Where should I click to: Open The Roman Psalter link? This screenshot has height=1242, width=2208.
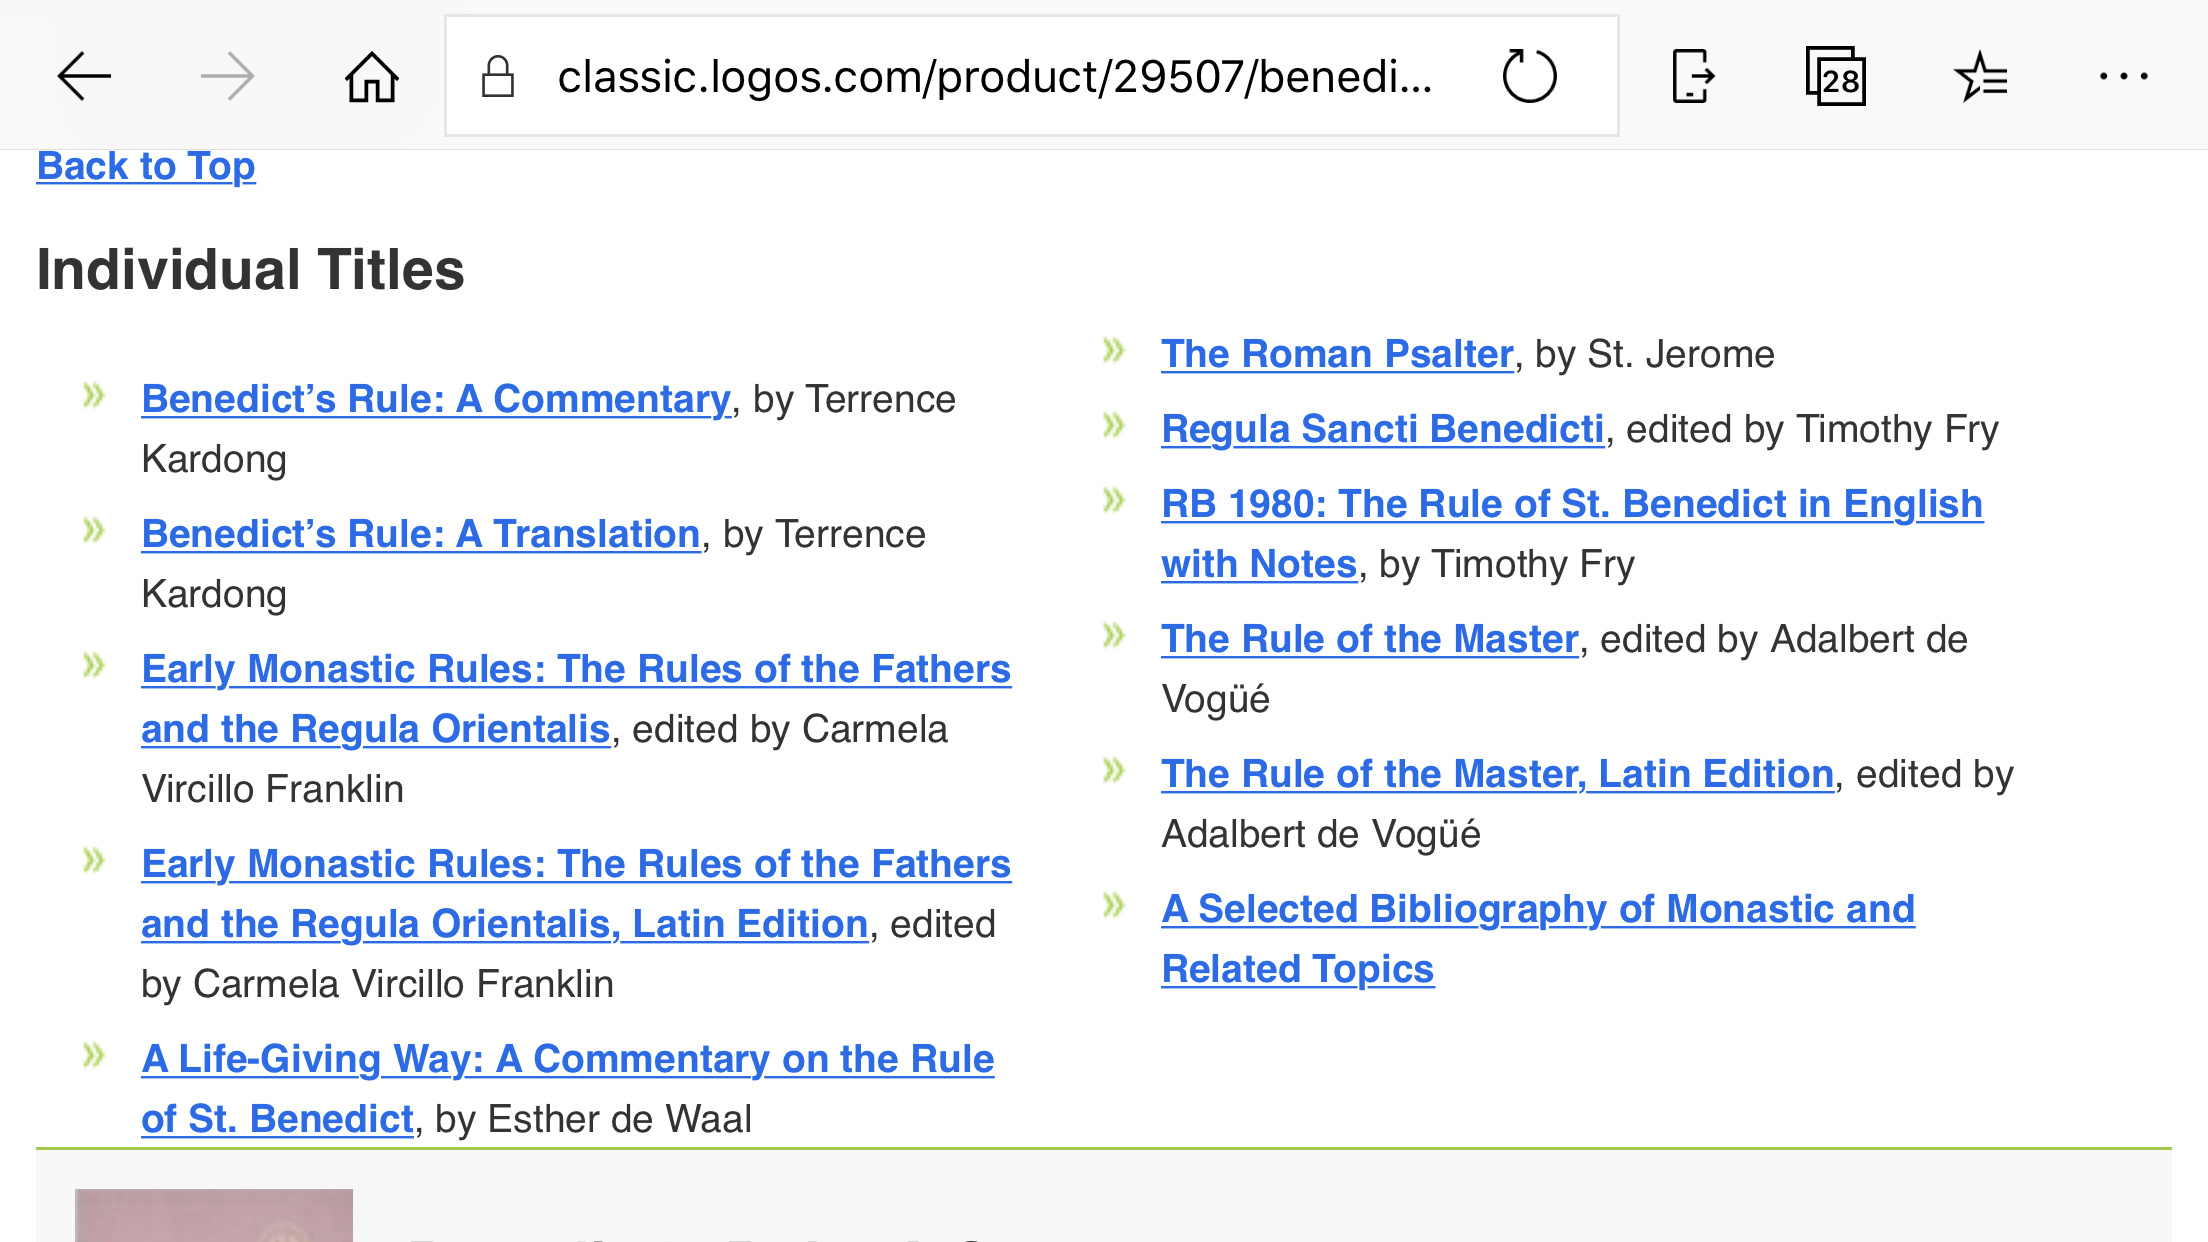[1337, 354]
